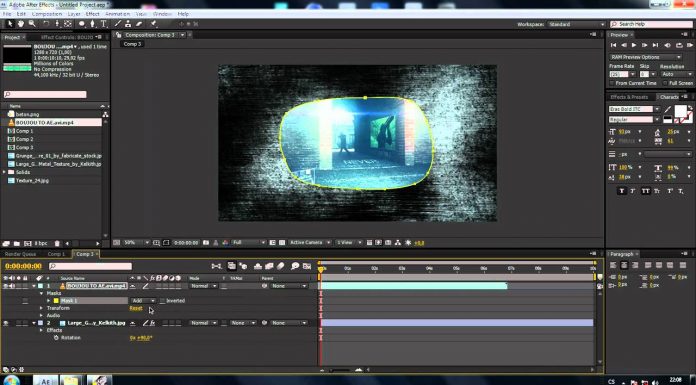Select the Pan Behind tool
This screenshot has height=385, width=696.
coord(67,24)
